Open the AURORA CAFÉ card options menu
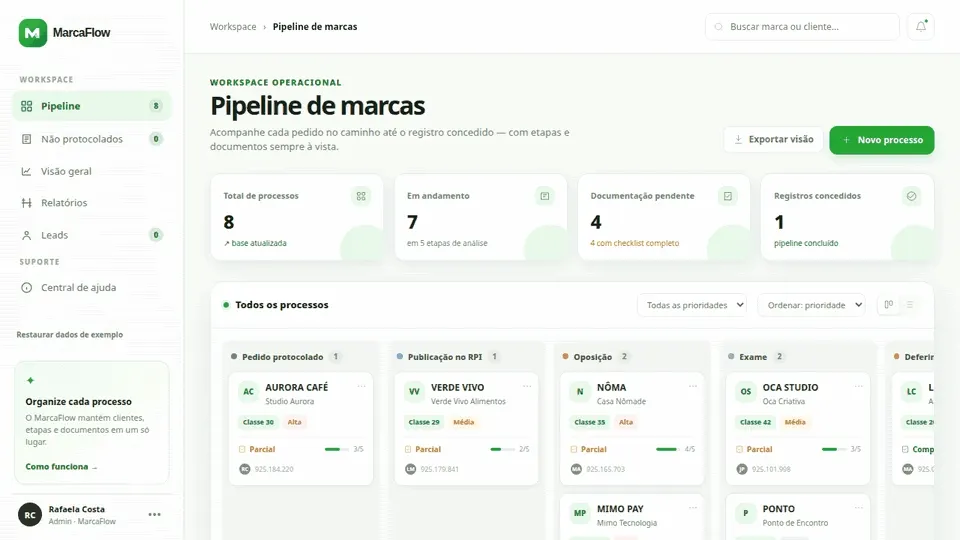This screenshot has height=540, width=960. pyautogui.click(x=361, y=386)
